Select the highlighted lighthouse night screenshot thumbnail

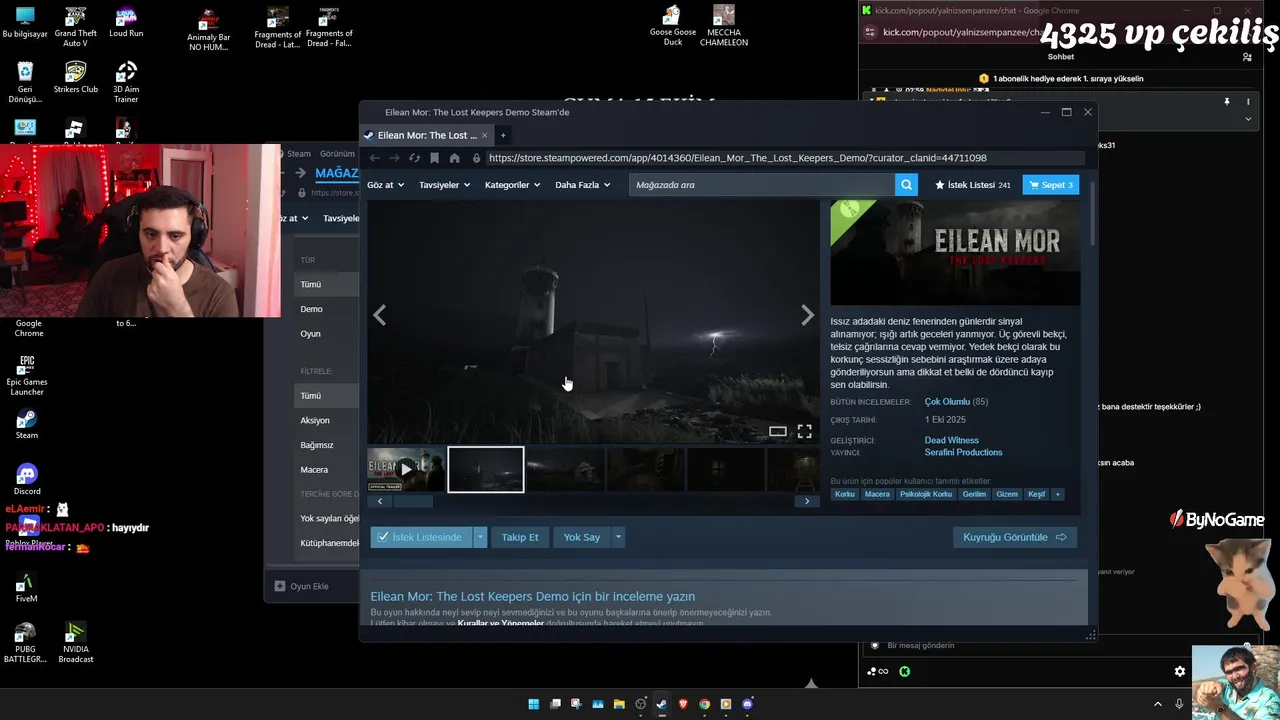pyautogui.click(x=486, y=469)
